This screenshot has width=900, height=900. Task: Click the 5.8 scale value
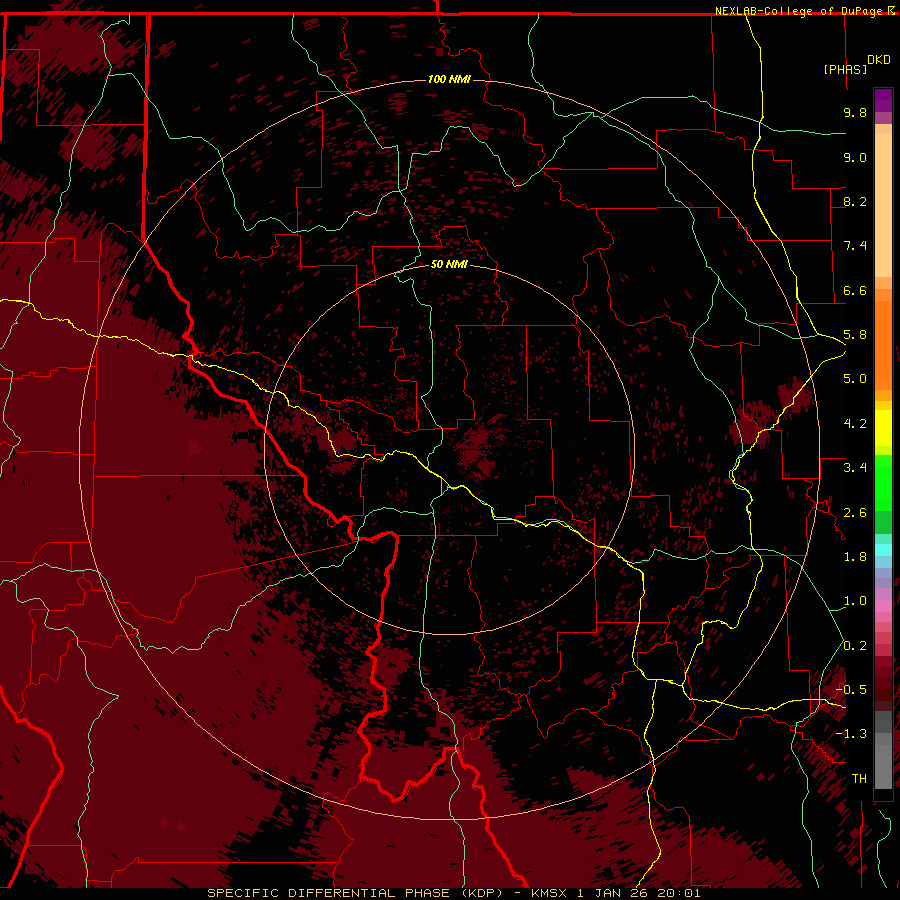pyautogui.click(x=855, y=335)
